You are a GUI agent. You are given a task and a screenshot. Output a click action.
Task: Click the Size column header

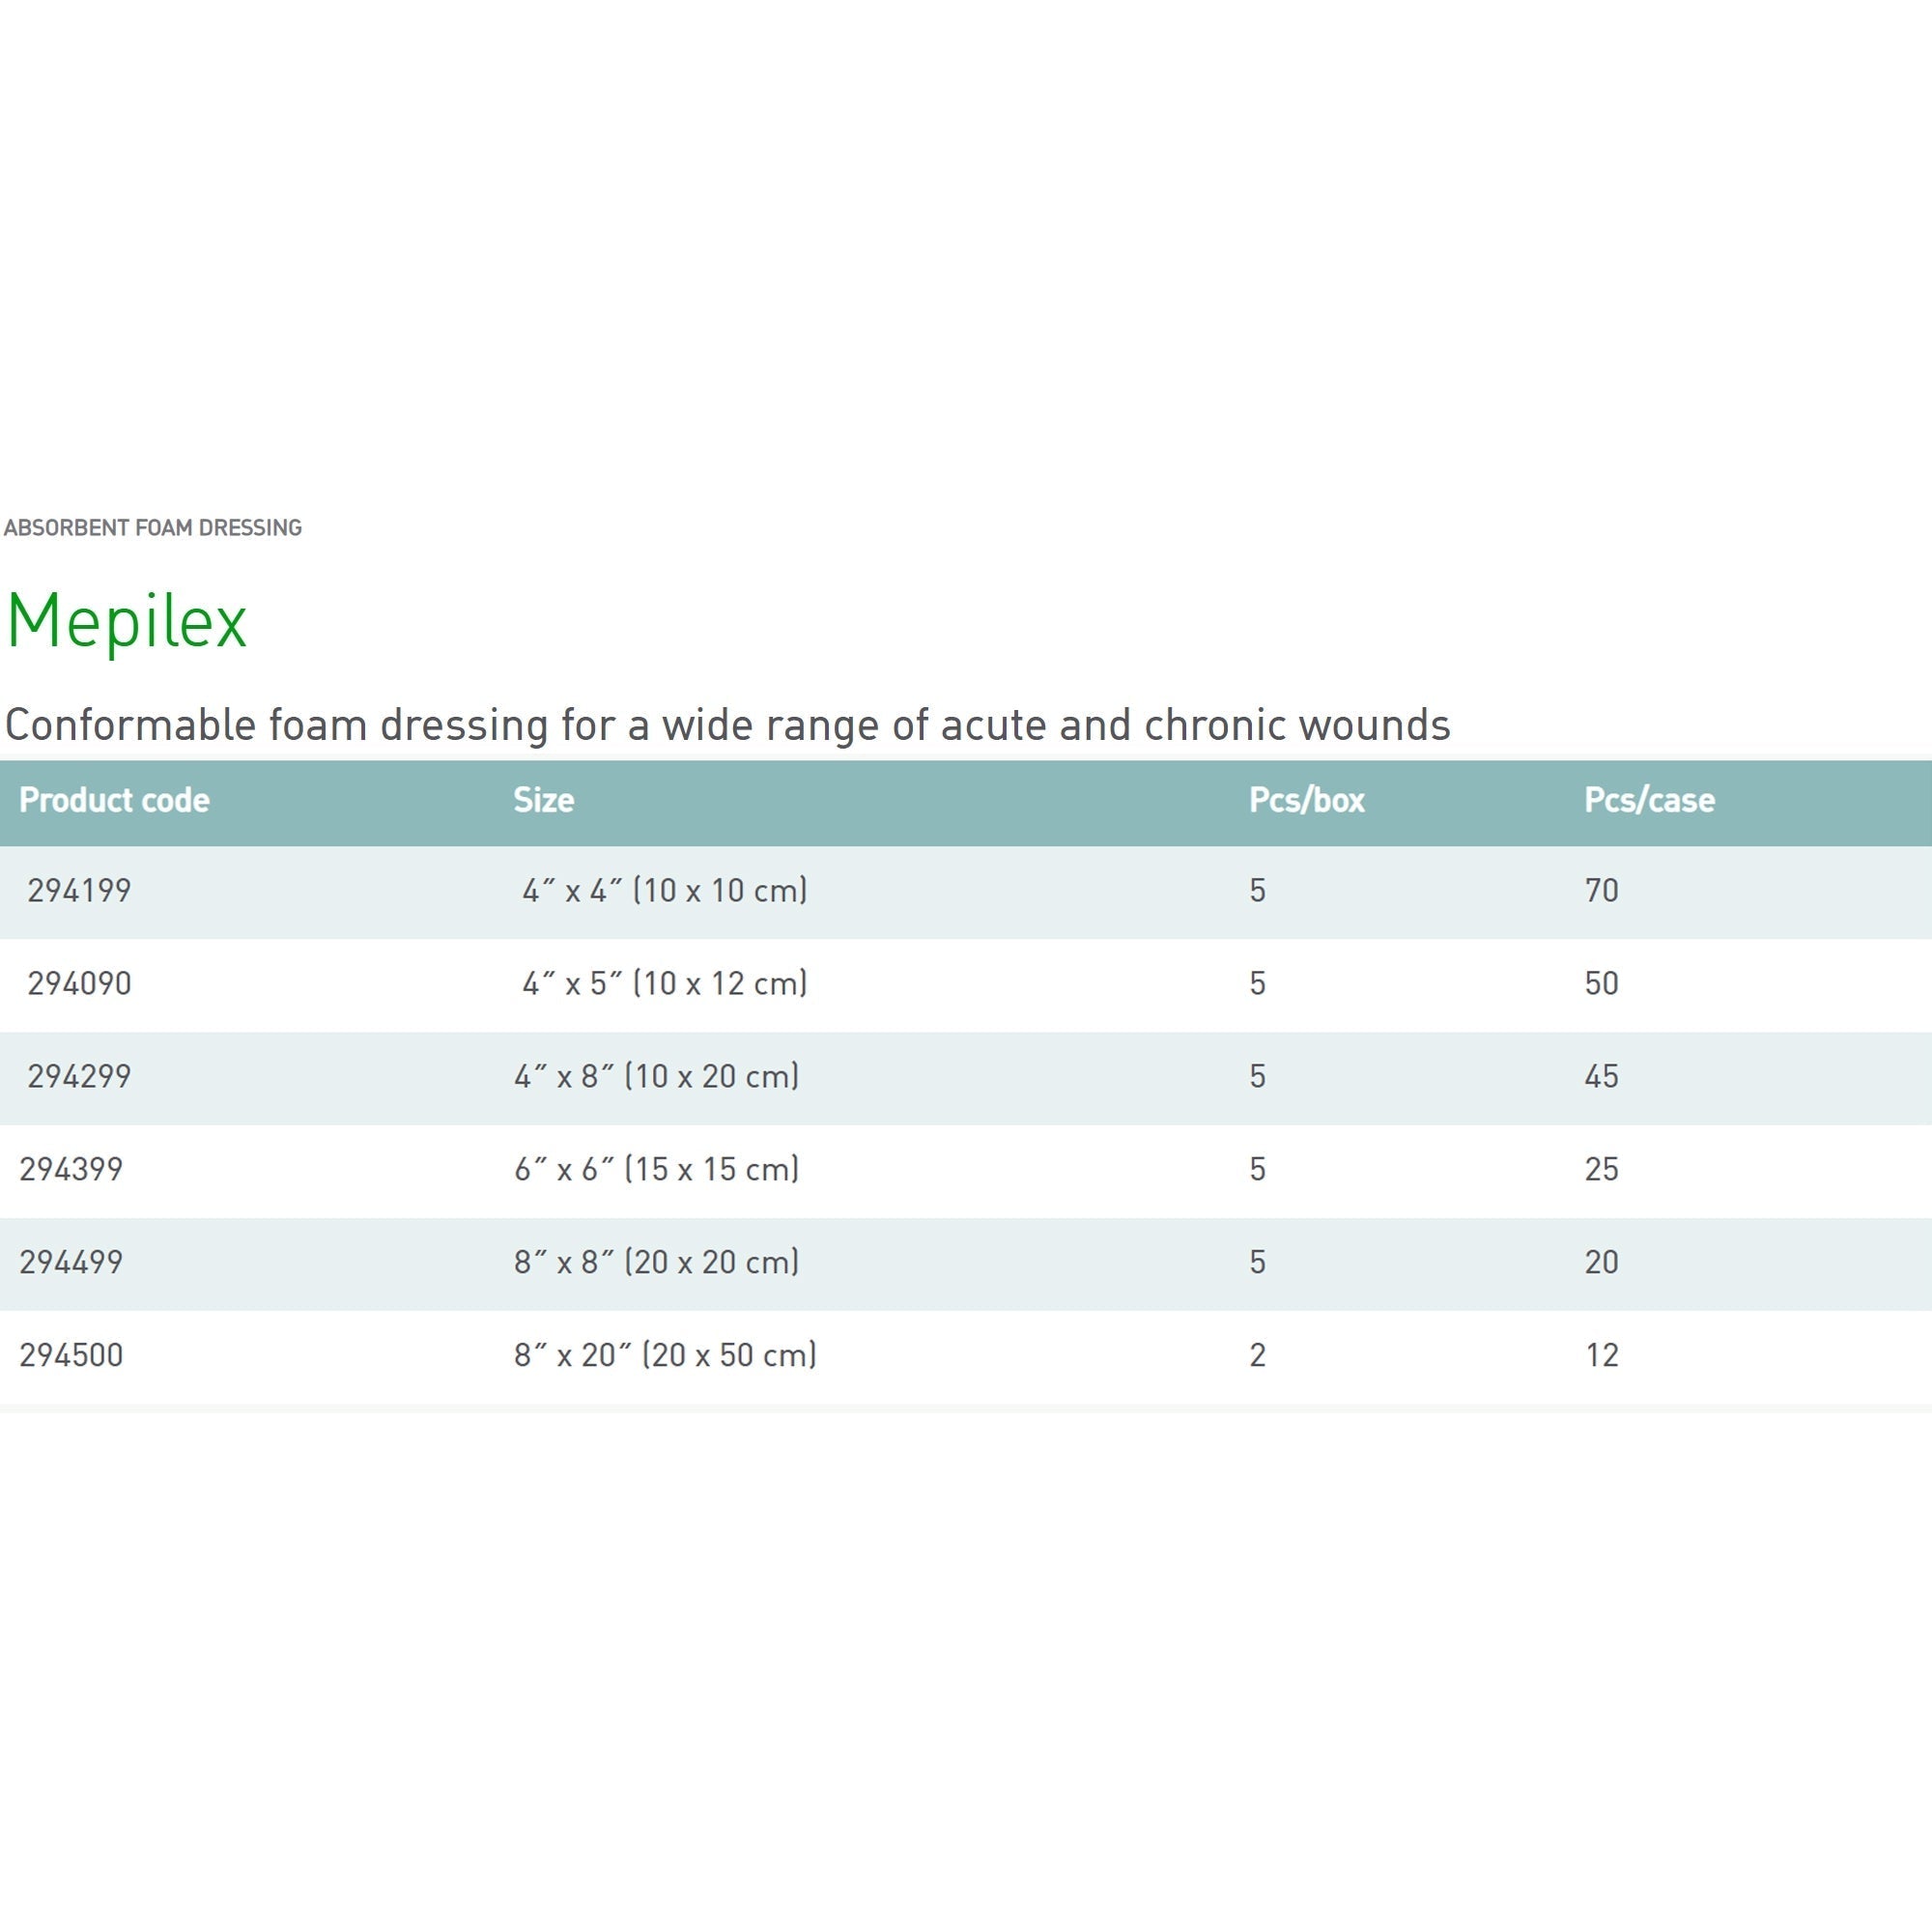(543, 798)
